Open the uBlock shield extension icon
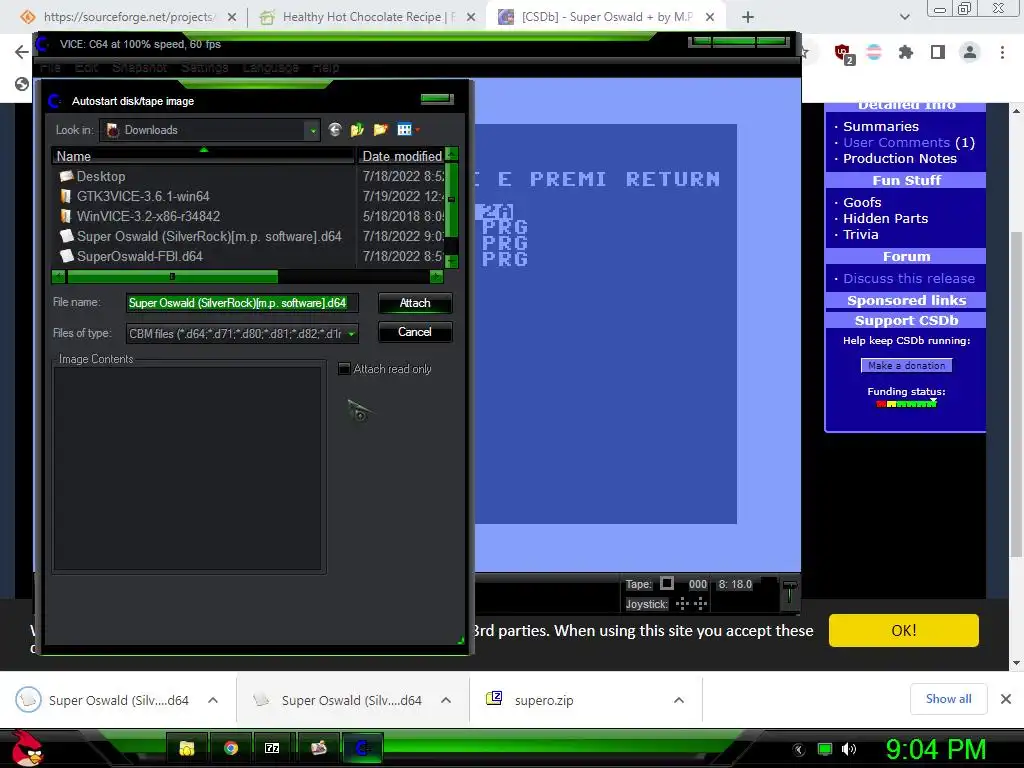1024x768 pixels. (843, 52)
